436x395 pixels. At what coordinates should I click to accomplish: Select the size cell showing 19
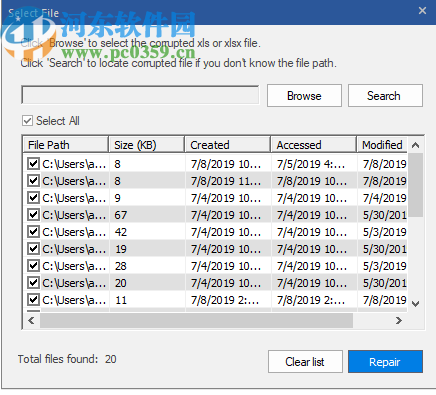(147, 249)
